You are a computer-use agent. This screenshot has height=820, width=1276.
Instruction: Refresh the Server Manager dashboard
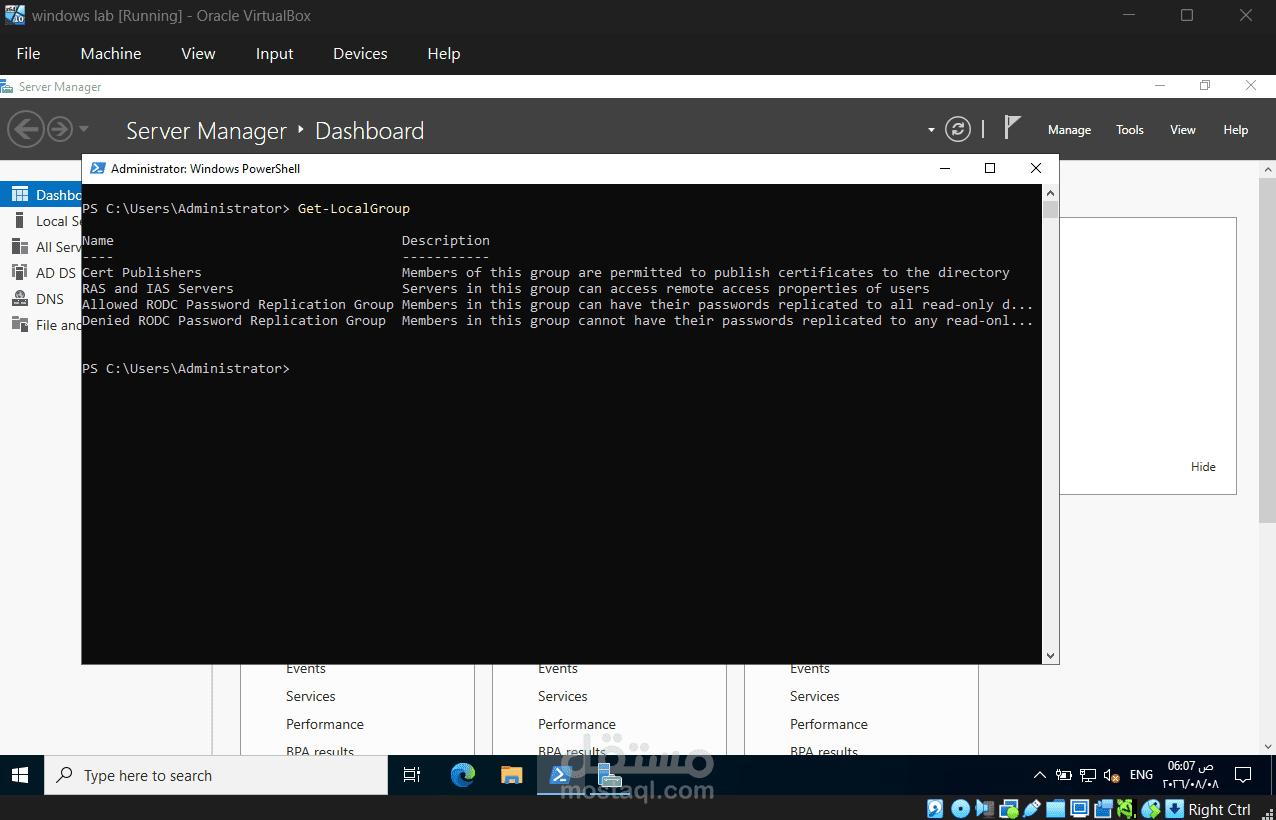tap(958, 129)
